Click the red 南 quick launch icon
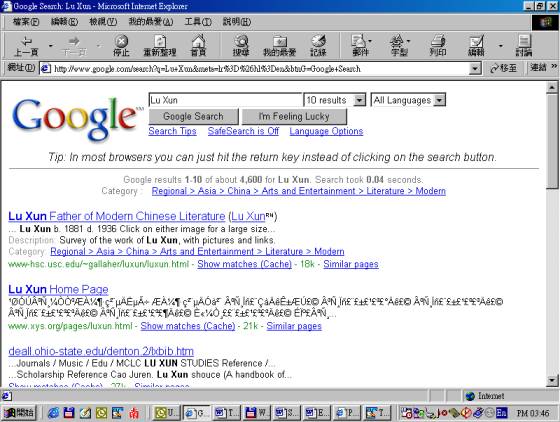 click(x=134, y=413)
